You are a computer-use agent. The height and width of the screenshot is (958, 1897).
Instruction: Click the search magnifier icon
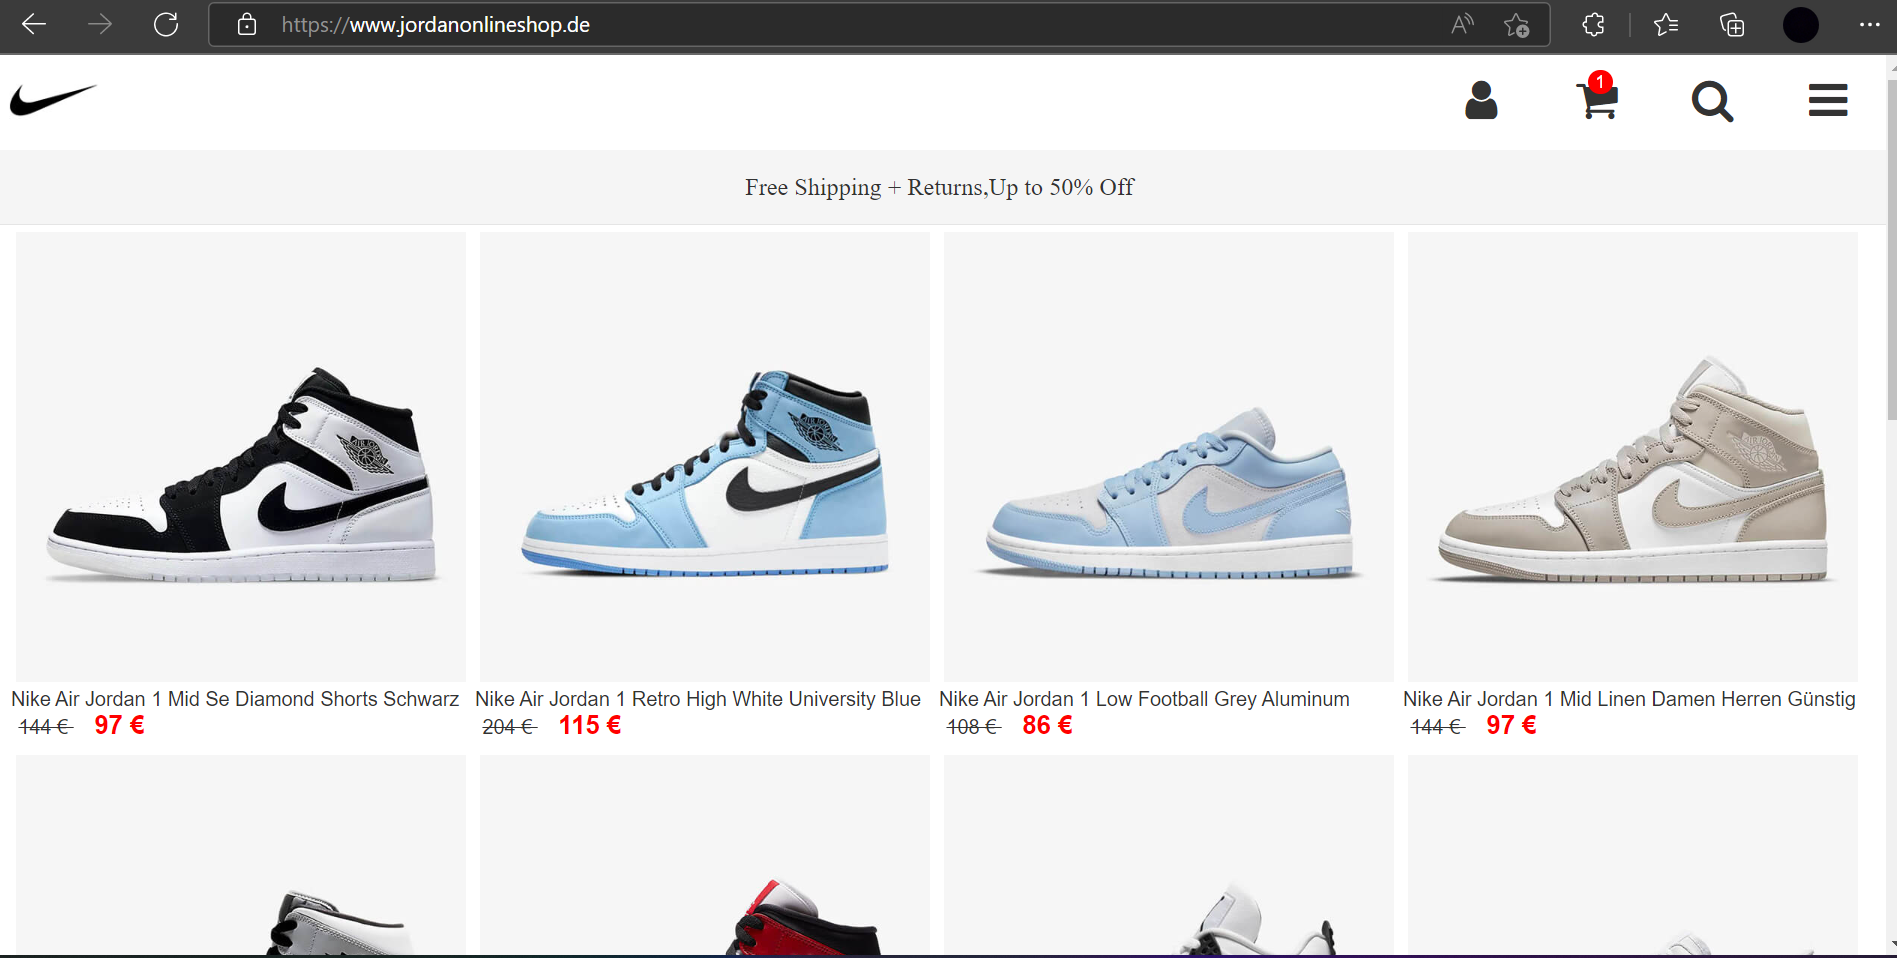(x=1712, y=101)
